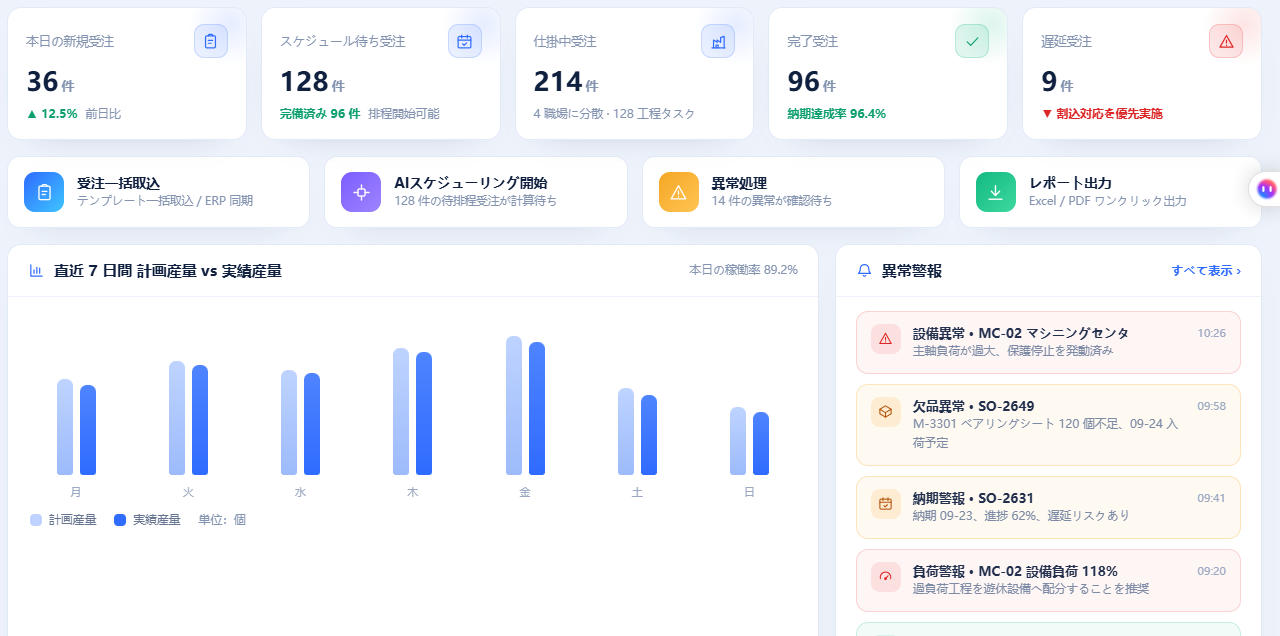Open 欠品異常 • SO-2649 alert
This screenshot has height=636, width=1280.
tap(1048, 425)
